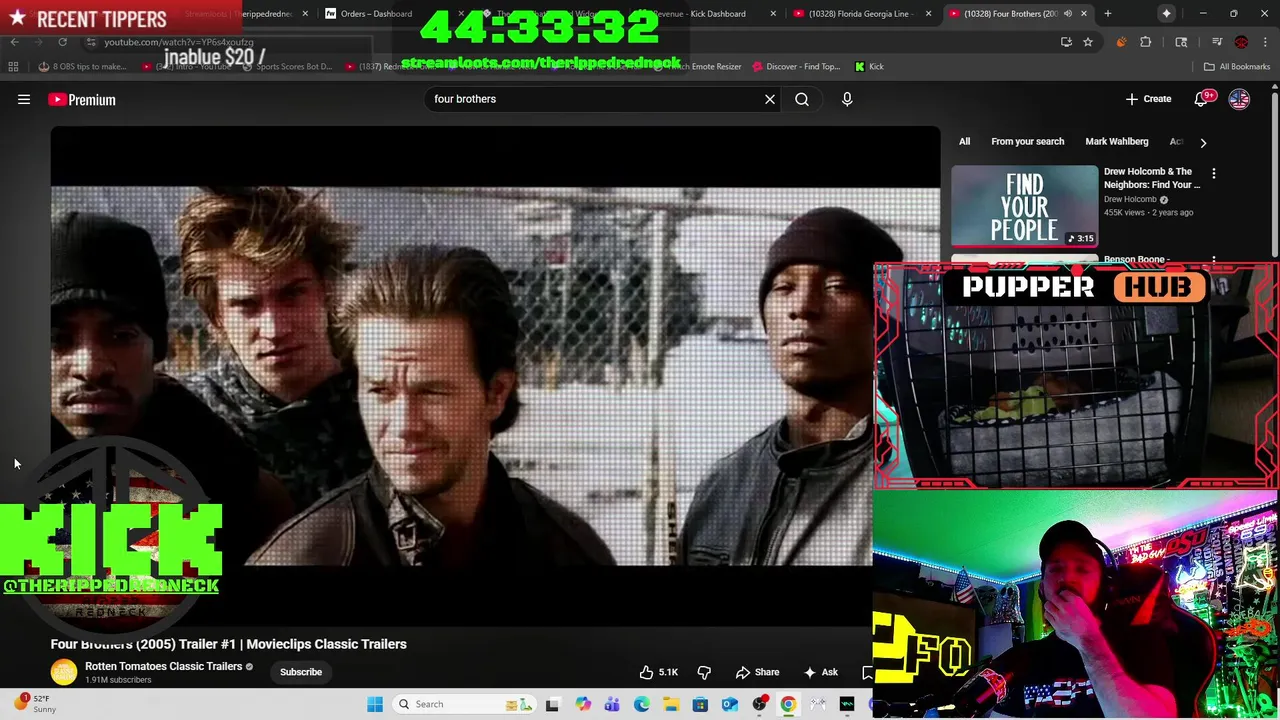1280x720 pixels.
Task: Mute the playing Four Brothers tab
Action: tap(1067, 14)
